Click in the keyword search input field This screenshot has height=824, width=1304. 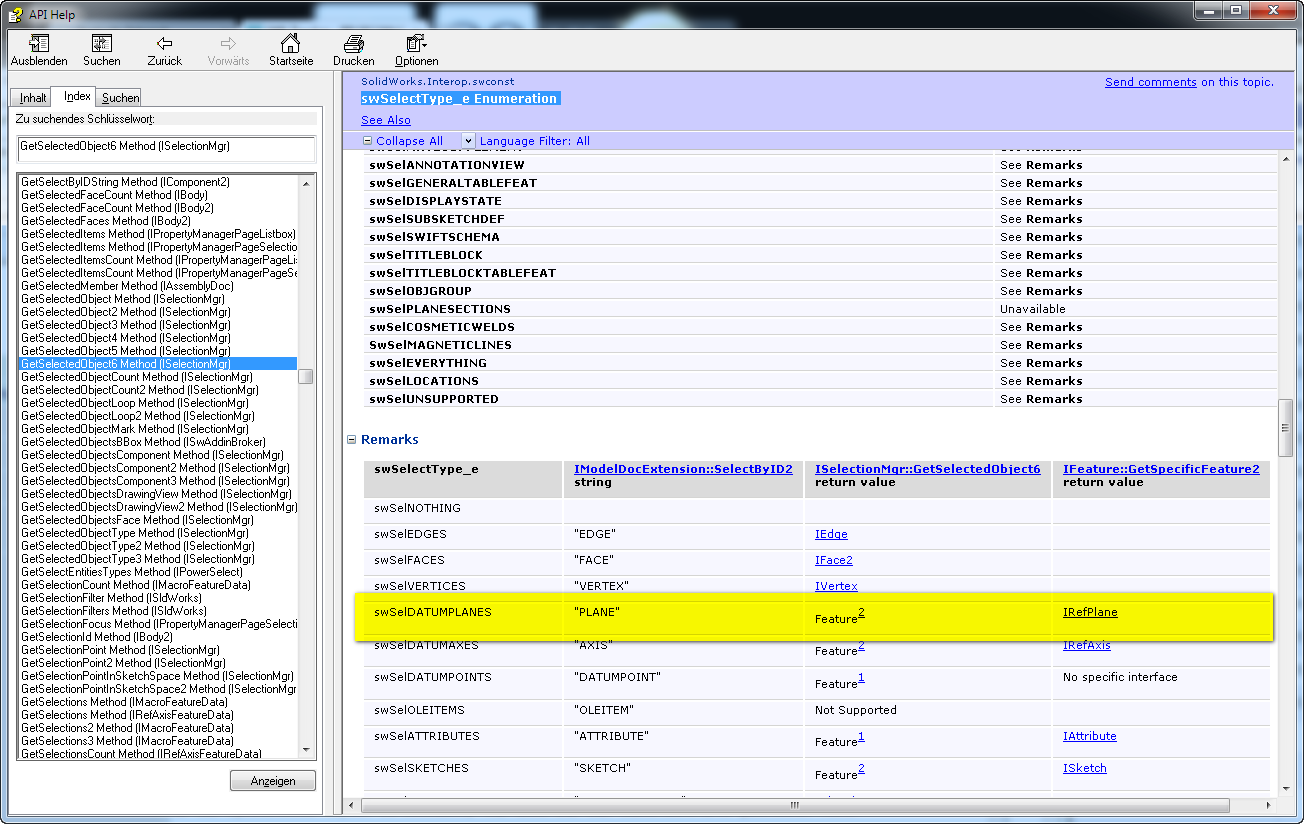coord(166,147)
